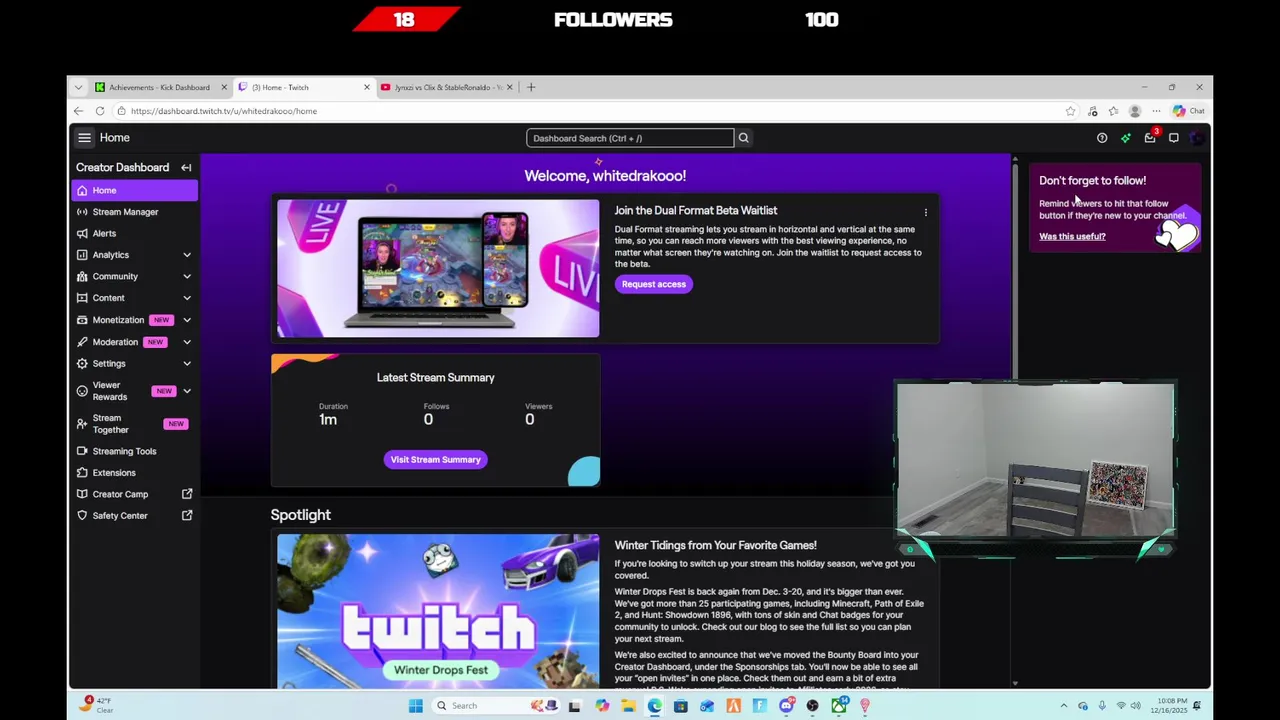Screen dimensions: 1280x720
Task: Click the Request access button
Action: [654, 284]
